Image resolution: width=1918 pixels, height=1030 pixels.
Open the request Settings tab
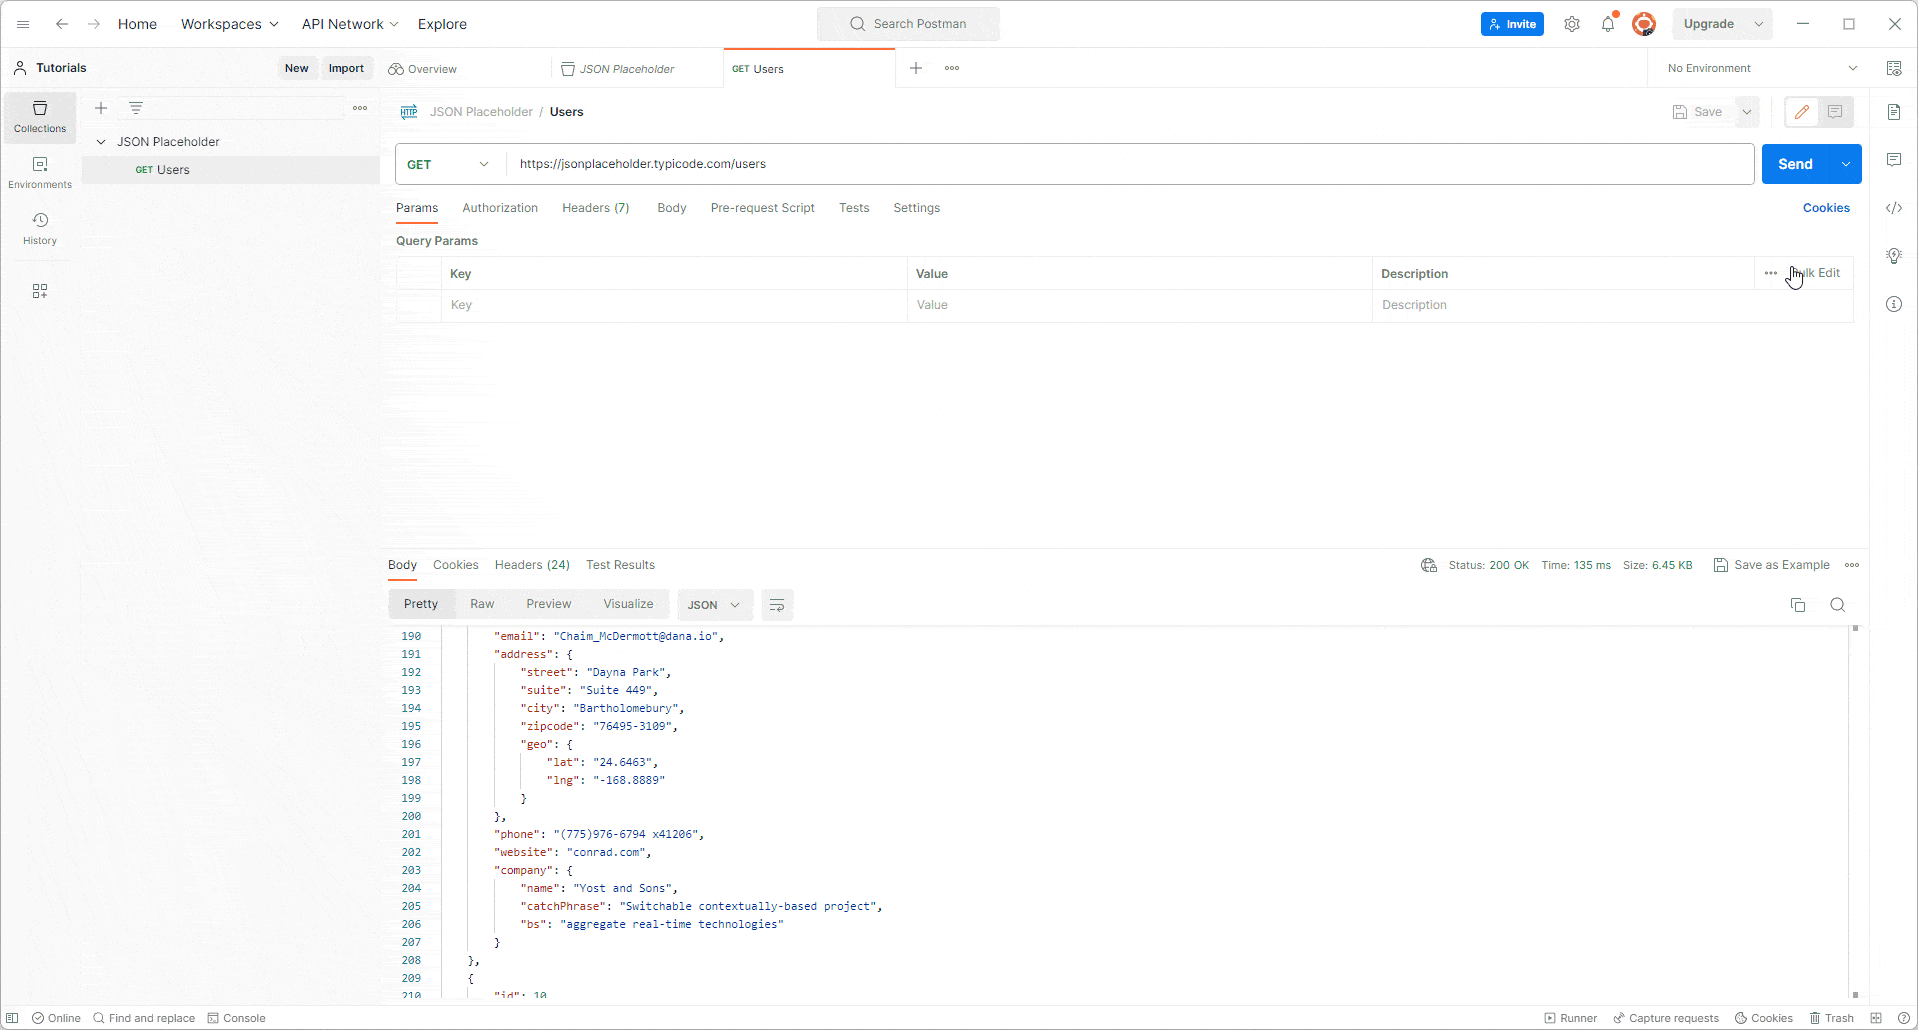[916, 208]
